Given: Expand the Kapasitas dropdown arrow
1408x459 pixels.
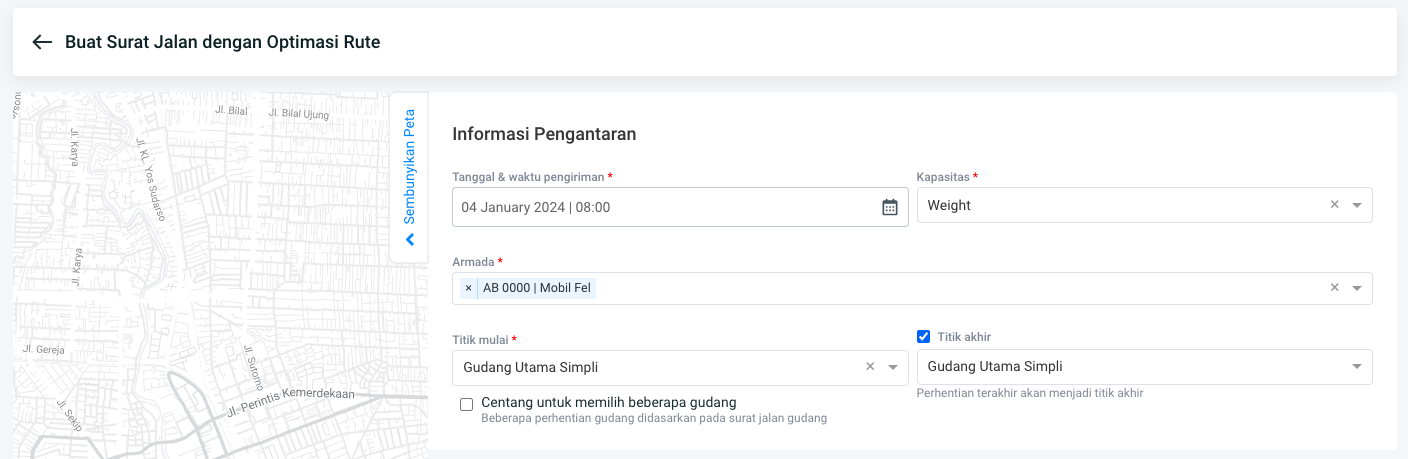Looking at the screenshot, I should click(1357, 205).
